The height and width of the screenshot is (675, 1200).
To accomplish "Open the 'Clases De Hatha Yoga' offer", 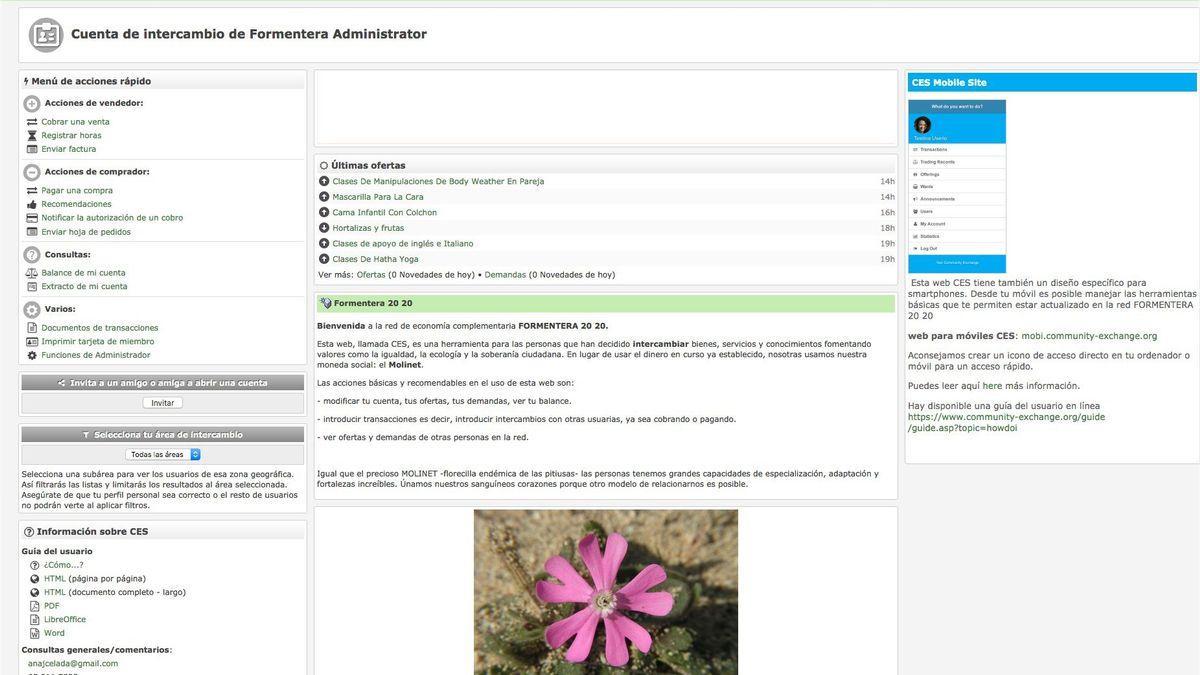I will (375, 259).
